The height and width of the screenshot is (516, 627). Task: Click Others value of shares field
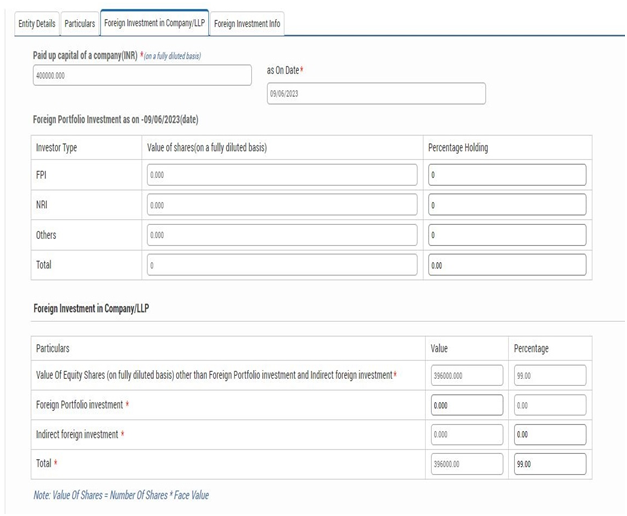281,235
